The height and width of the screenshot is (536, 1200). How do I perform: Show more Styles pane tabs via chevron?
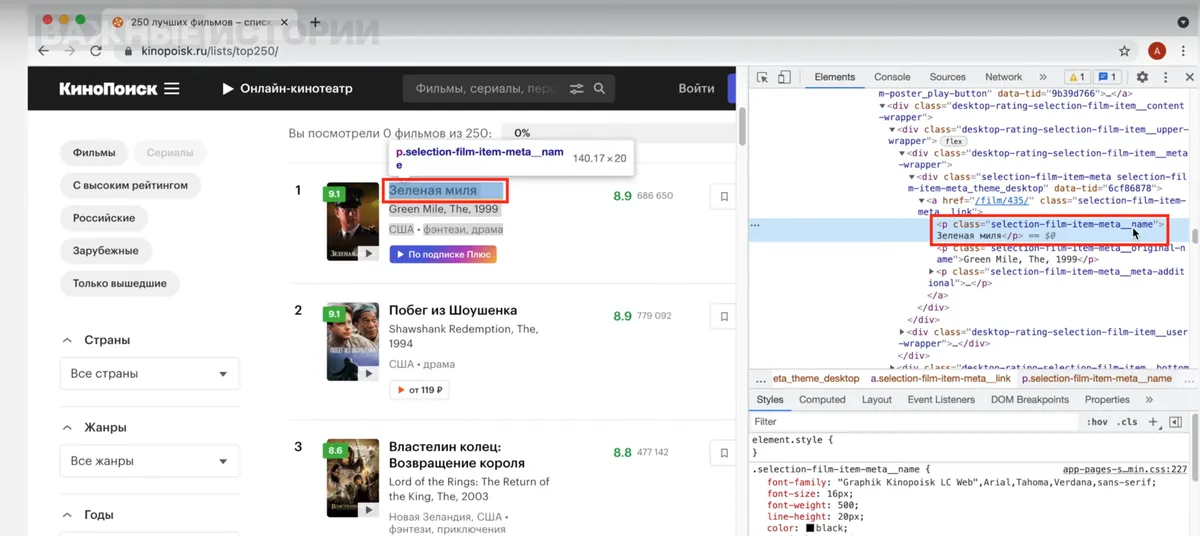pyautogui.click(x=1148, y=399)
